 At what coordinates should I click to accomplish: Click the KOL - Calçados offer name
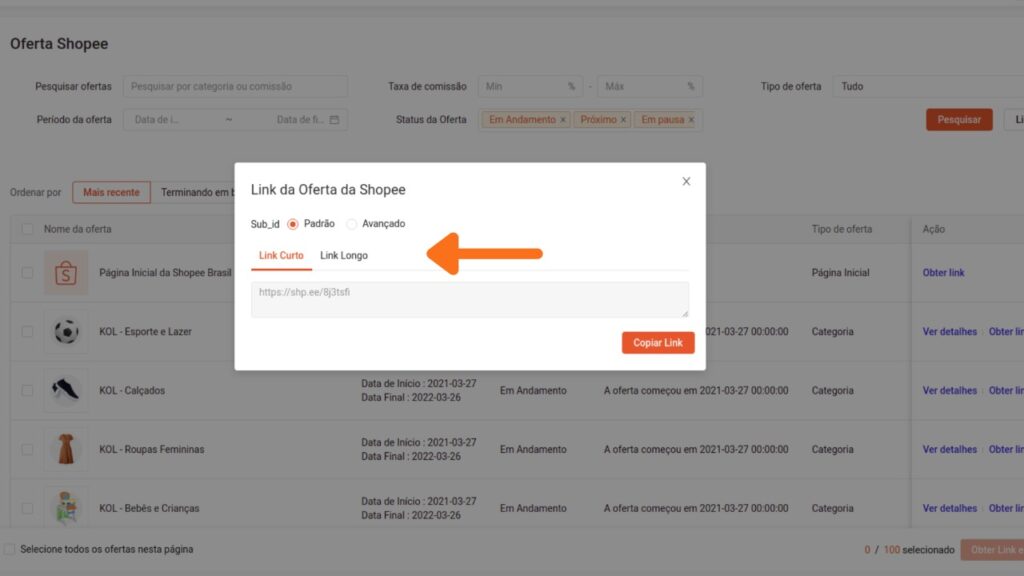132,391
